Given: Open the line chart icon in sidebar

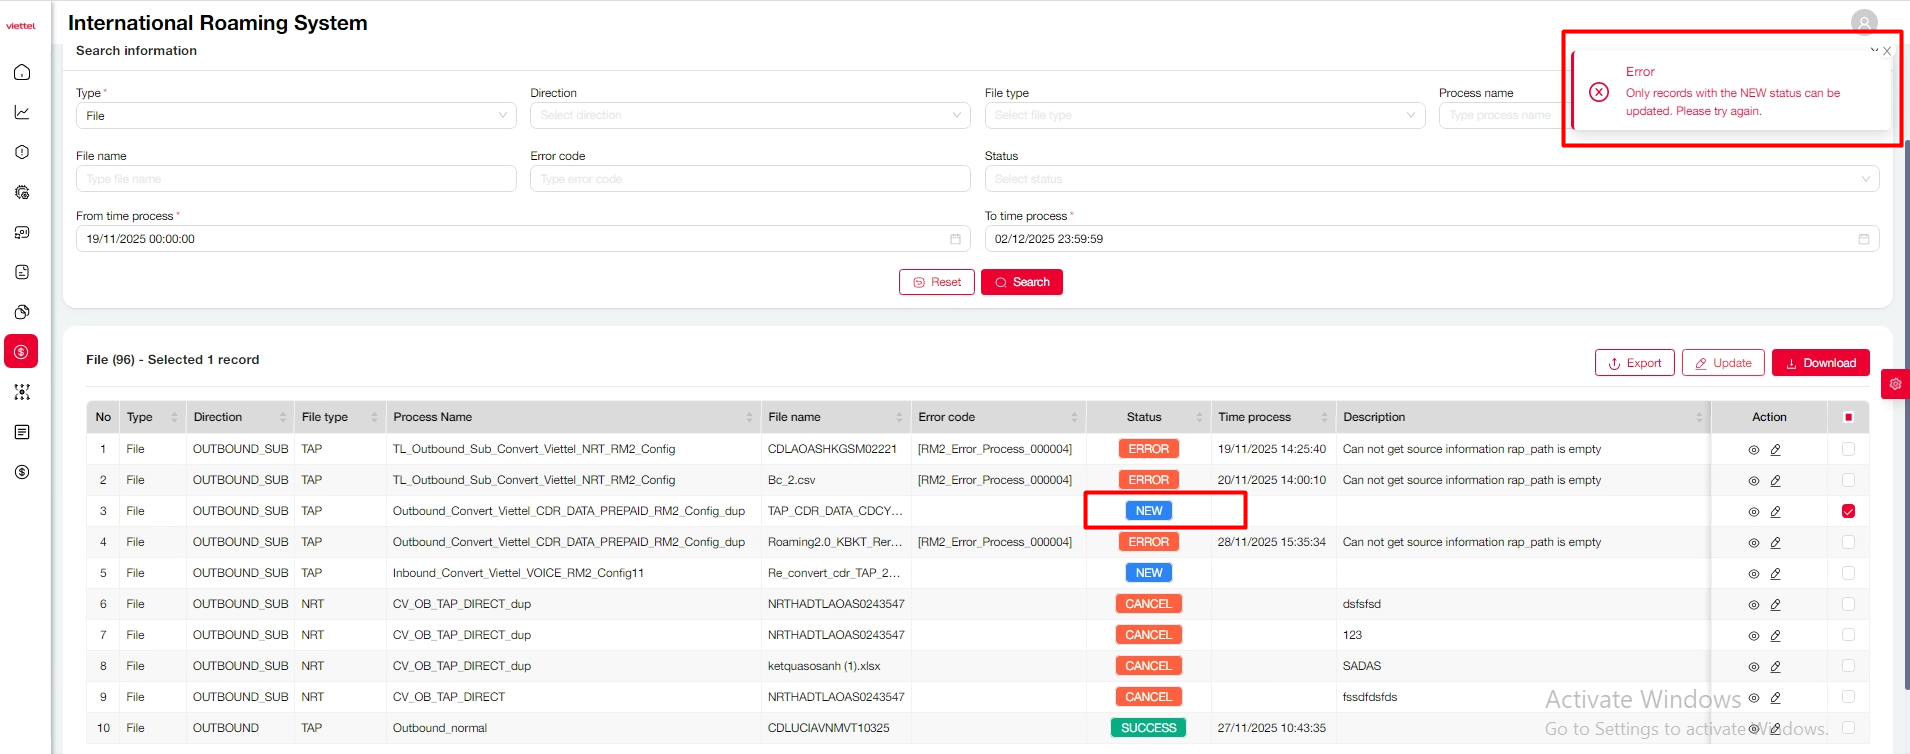Looking at the screenshot, I should pos(22,112).
